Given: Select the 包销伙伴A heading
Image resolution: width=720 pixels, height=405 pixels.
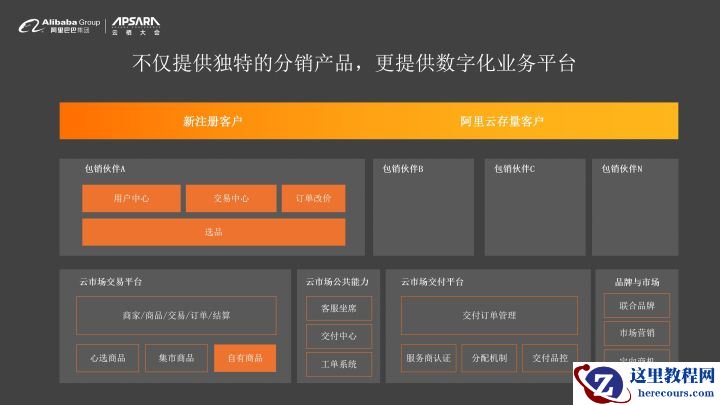Looking at the screenshot, I should 105,169.
